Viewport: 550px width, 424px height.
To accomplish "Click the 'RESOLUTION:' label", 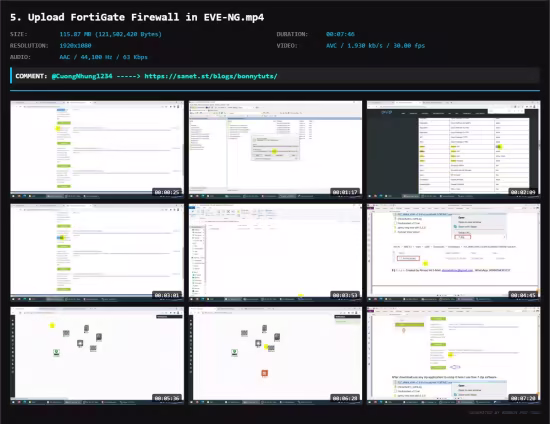I will 29,46.
